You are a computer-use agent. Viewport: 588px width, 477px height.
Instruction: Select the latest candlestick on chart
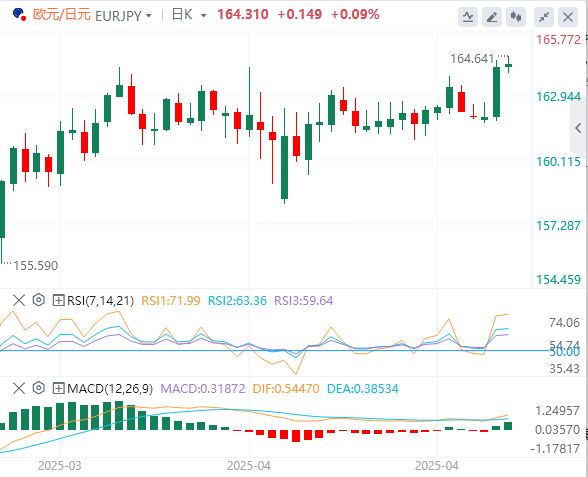[x=508, y=65]
